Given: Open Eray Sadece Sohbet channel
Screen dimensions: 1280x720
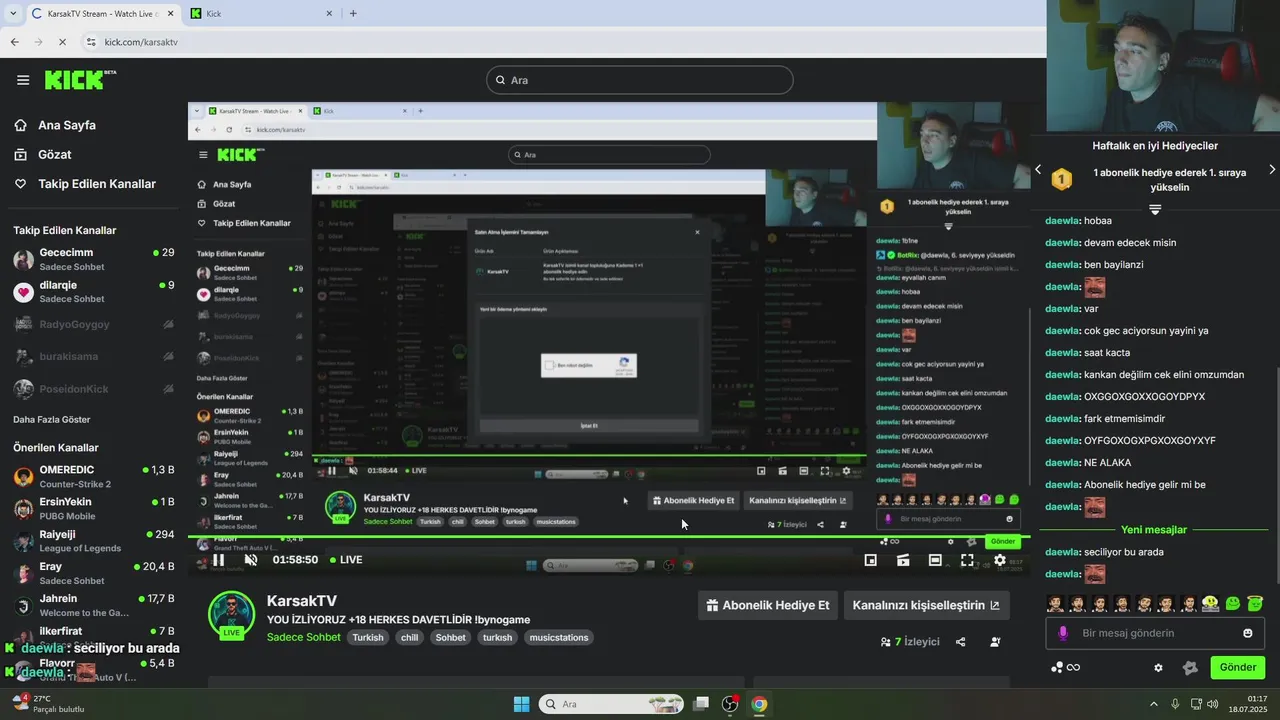Looking at the screenshot, I should point(93,573).
